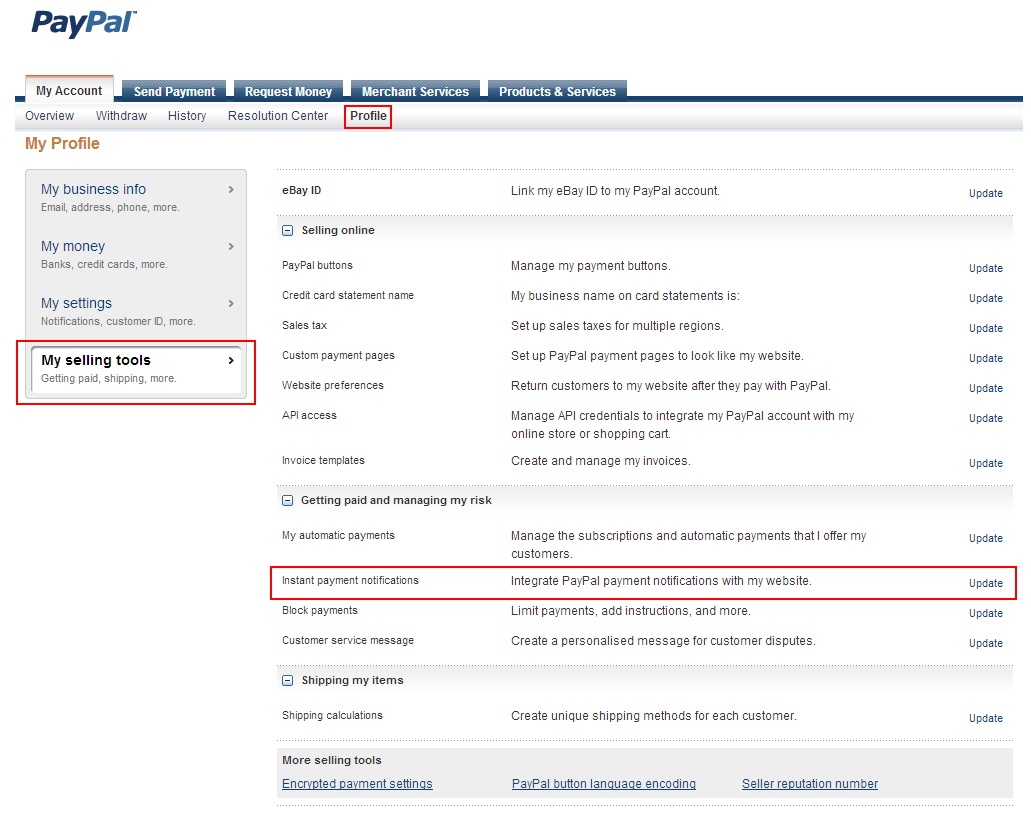Select the Profile submenu item
The width and height of the screenshot is (1031, 819).
click(x=368, y=116)
